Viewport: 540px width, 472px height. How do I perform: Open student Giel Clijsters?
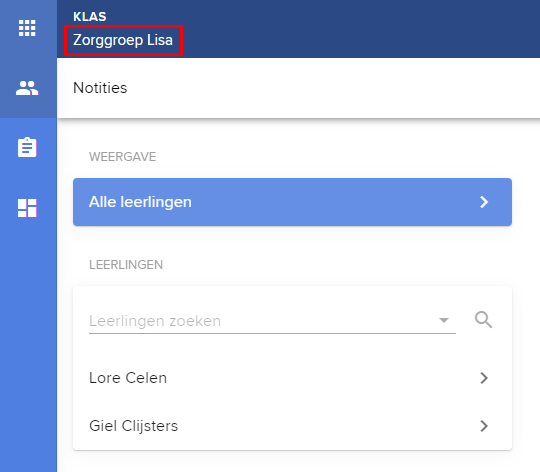click(292, 426)
